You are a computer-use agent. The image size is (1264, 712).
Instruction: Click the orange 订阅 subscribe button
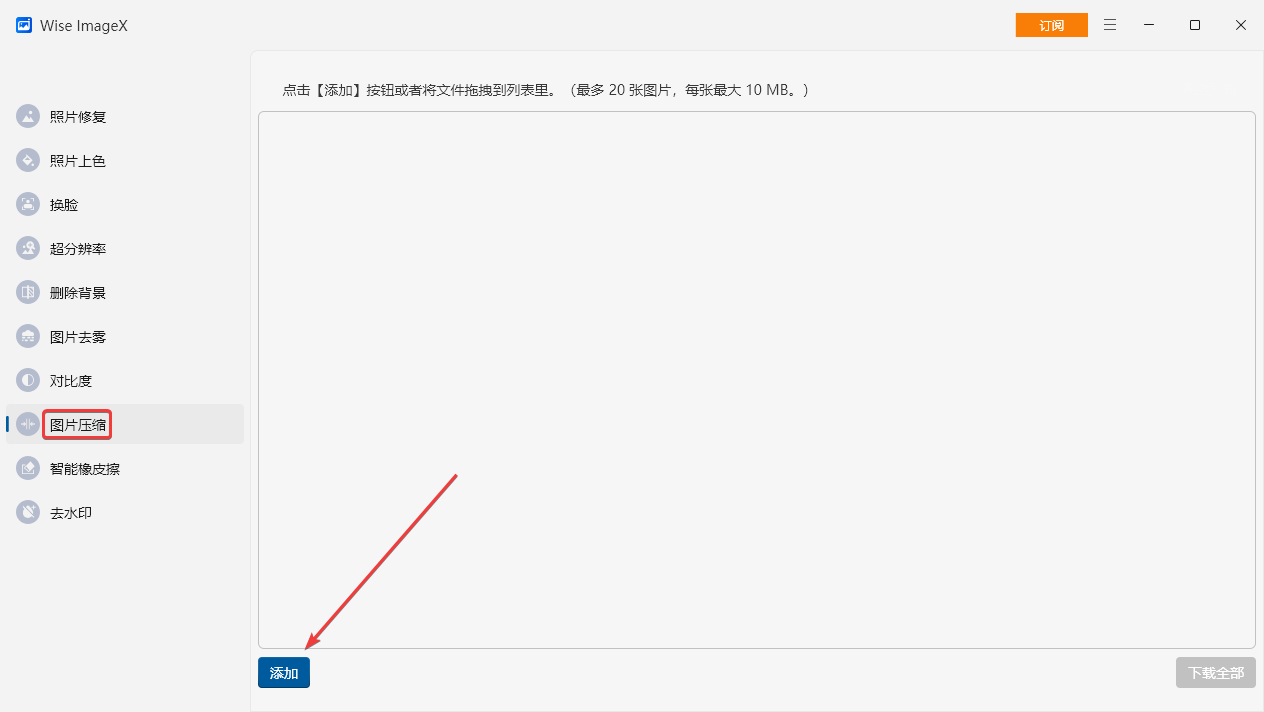tap(1051, 24)
